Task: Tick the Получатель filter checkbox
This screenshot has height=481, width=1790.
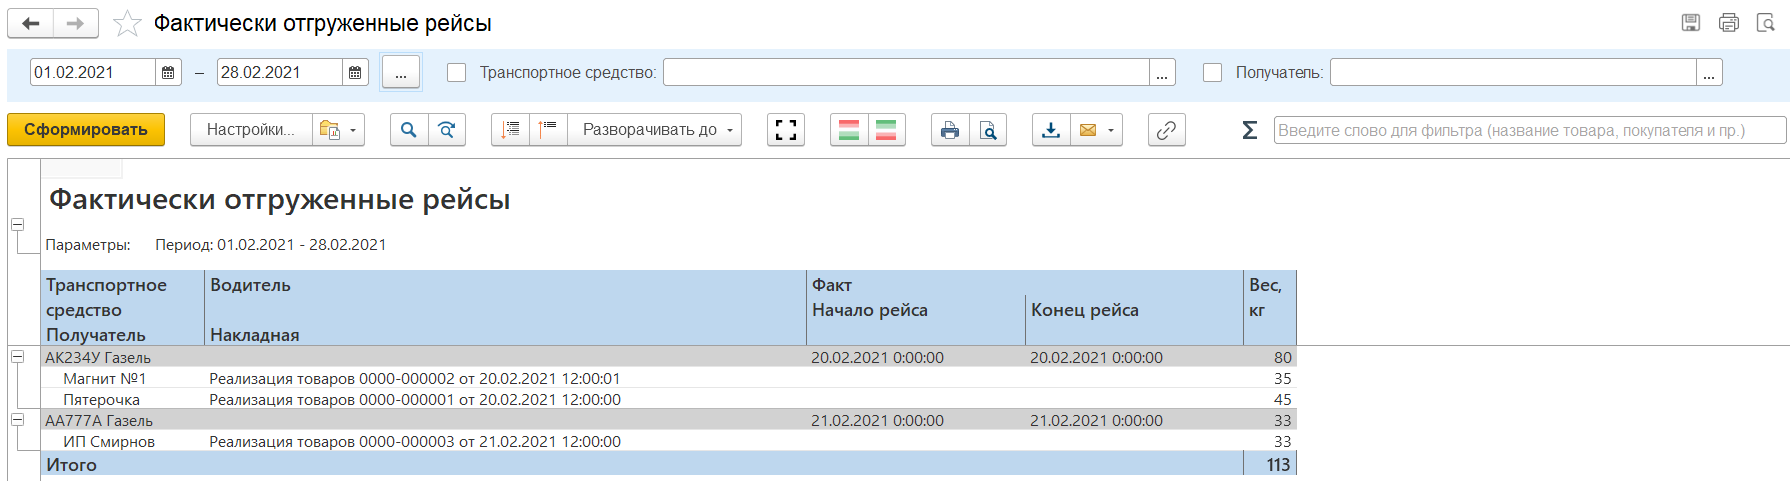Action: click(1213, 73)
